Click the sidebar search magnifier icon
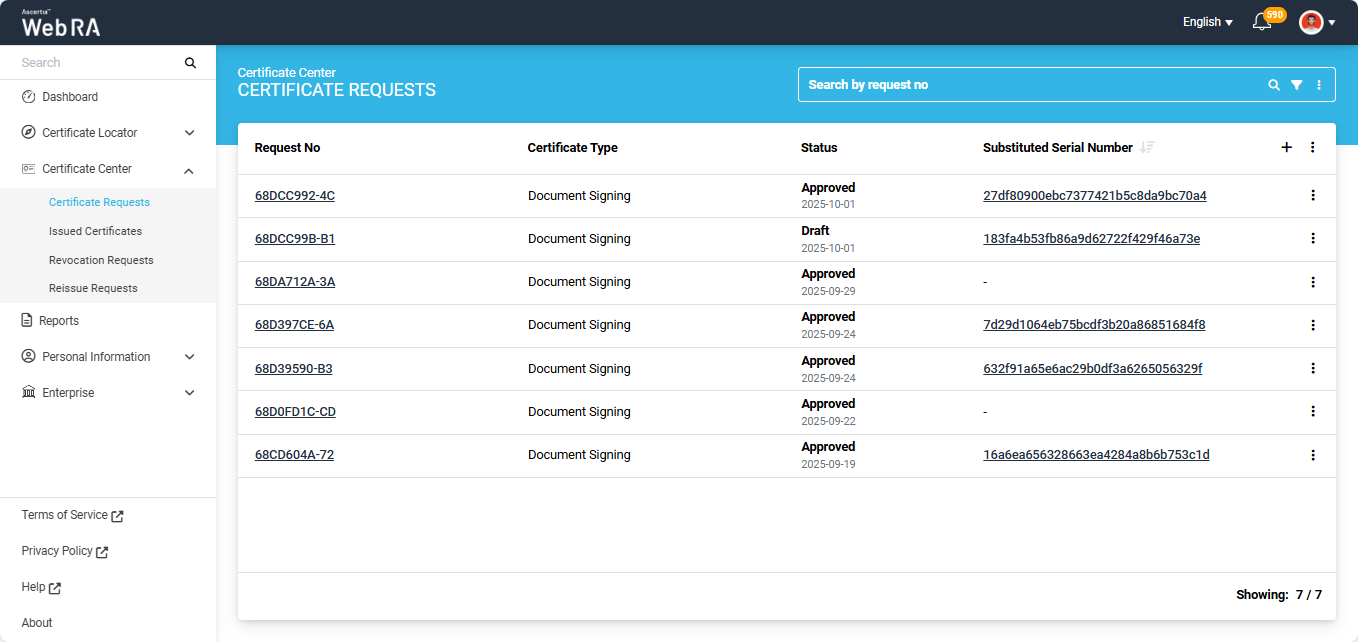 click(x=190, y=63)
